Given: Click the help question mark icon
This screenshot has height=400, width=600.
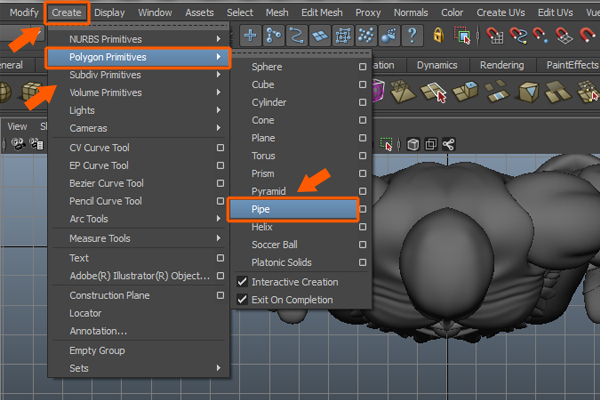Looking at the screenshot, I should pyautogui.click(x=414, y=37).
